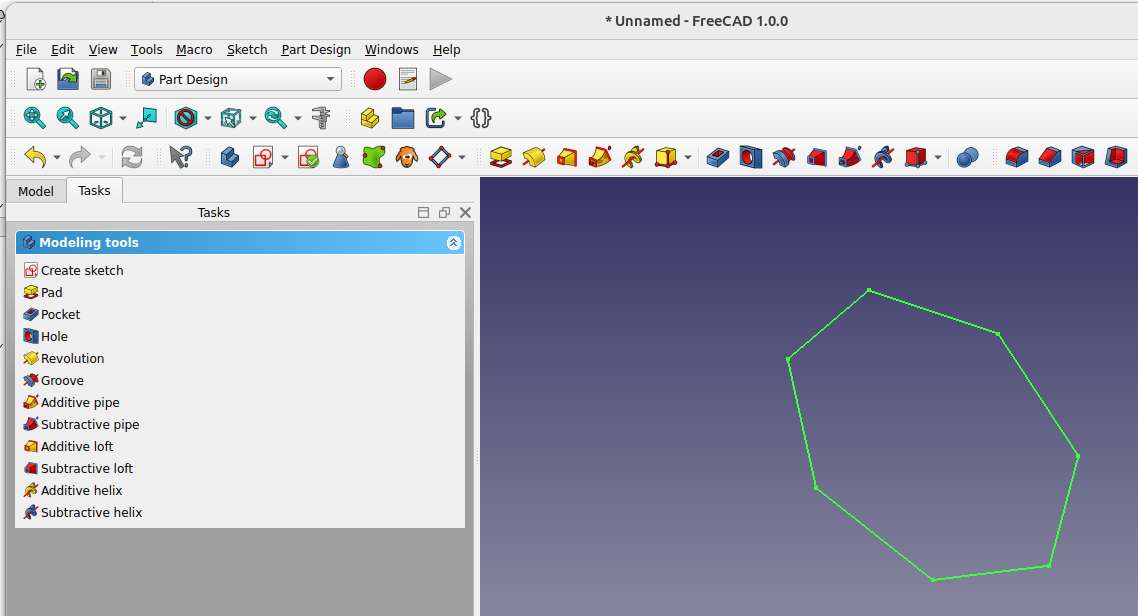Open the Make Link dropdown arrow
Image resolution: width=1138 pixels, height=616 pixels.
point(458,118)
